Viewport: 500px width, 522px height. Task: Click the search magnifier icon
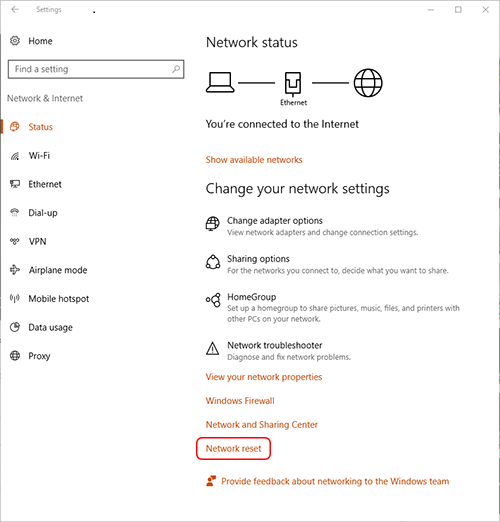click(176, 69)
